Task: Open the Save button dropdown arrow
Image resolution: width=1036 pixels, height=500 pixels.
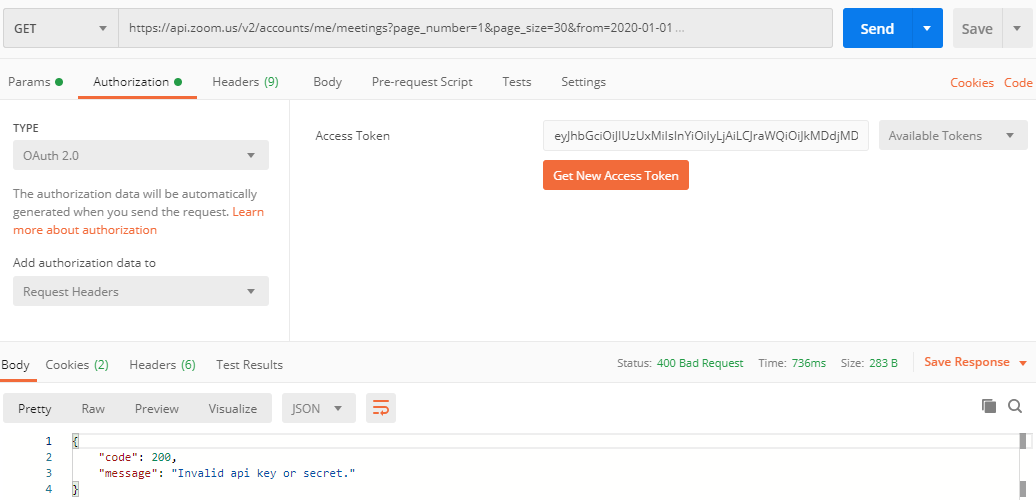Action: [x=1017, y=28]
